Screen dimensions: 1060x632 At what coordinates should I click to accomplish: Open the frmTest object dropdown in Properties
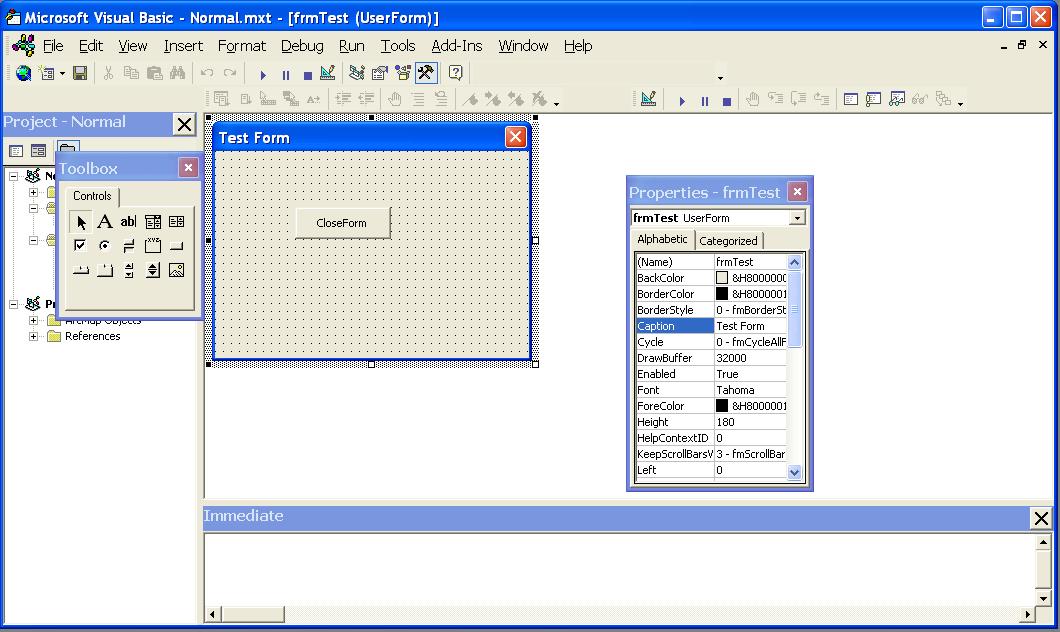(x=798, y=218)
